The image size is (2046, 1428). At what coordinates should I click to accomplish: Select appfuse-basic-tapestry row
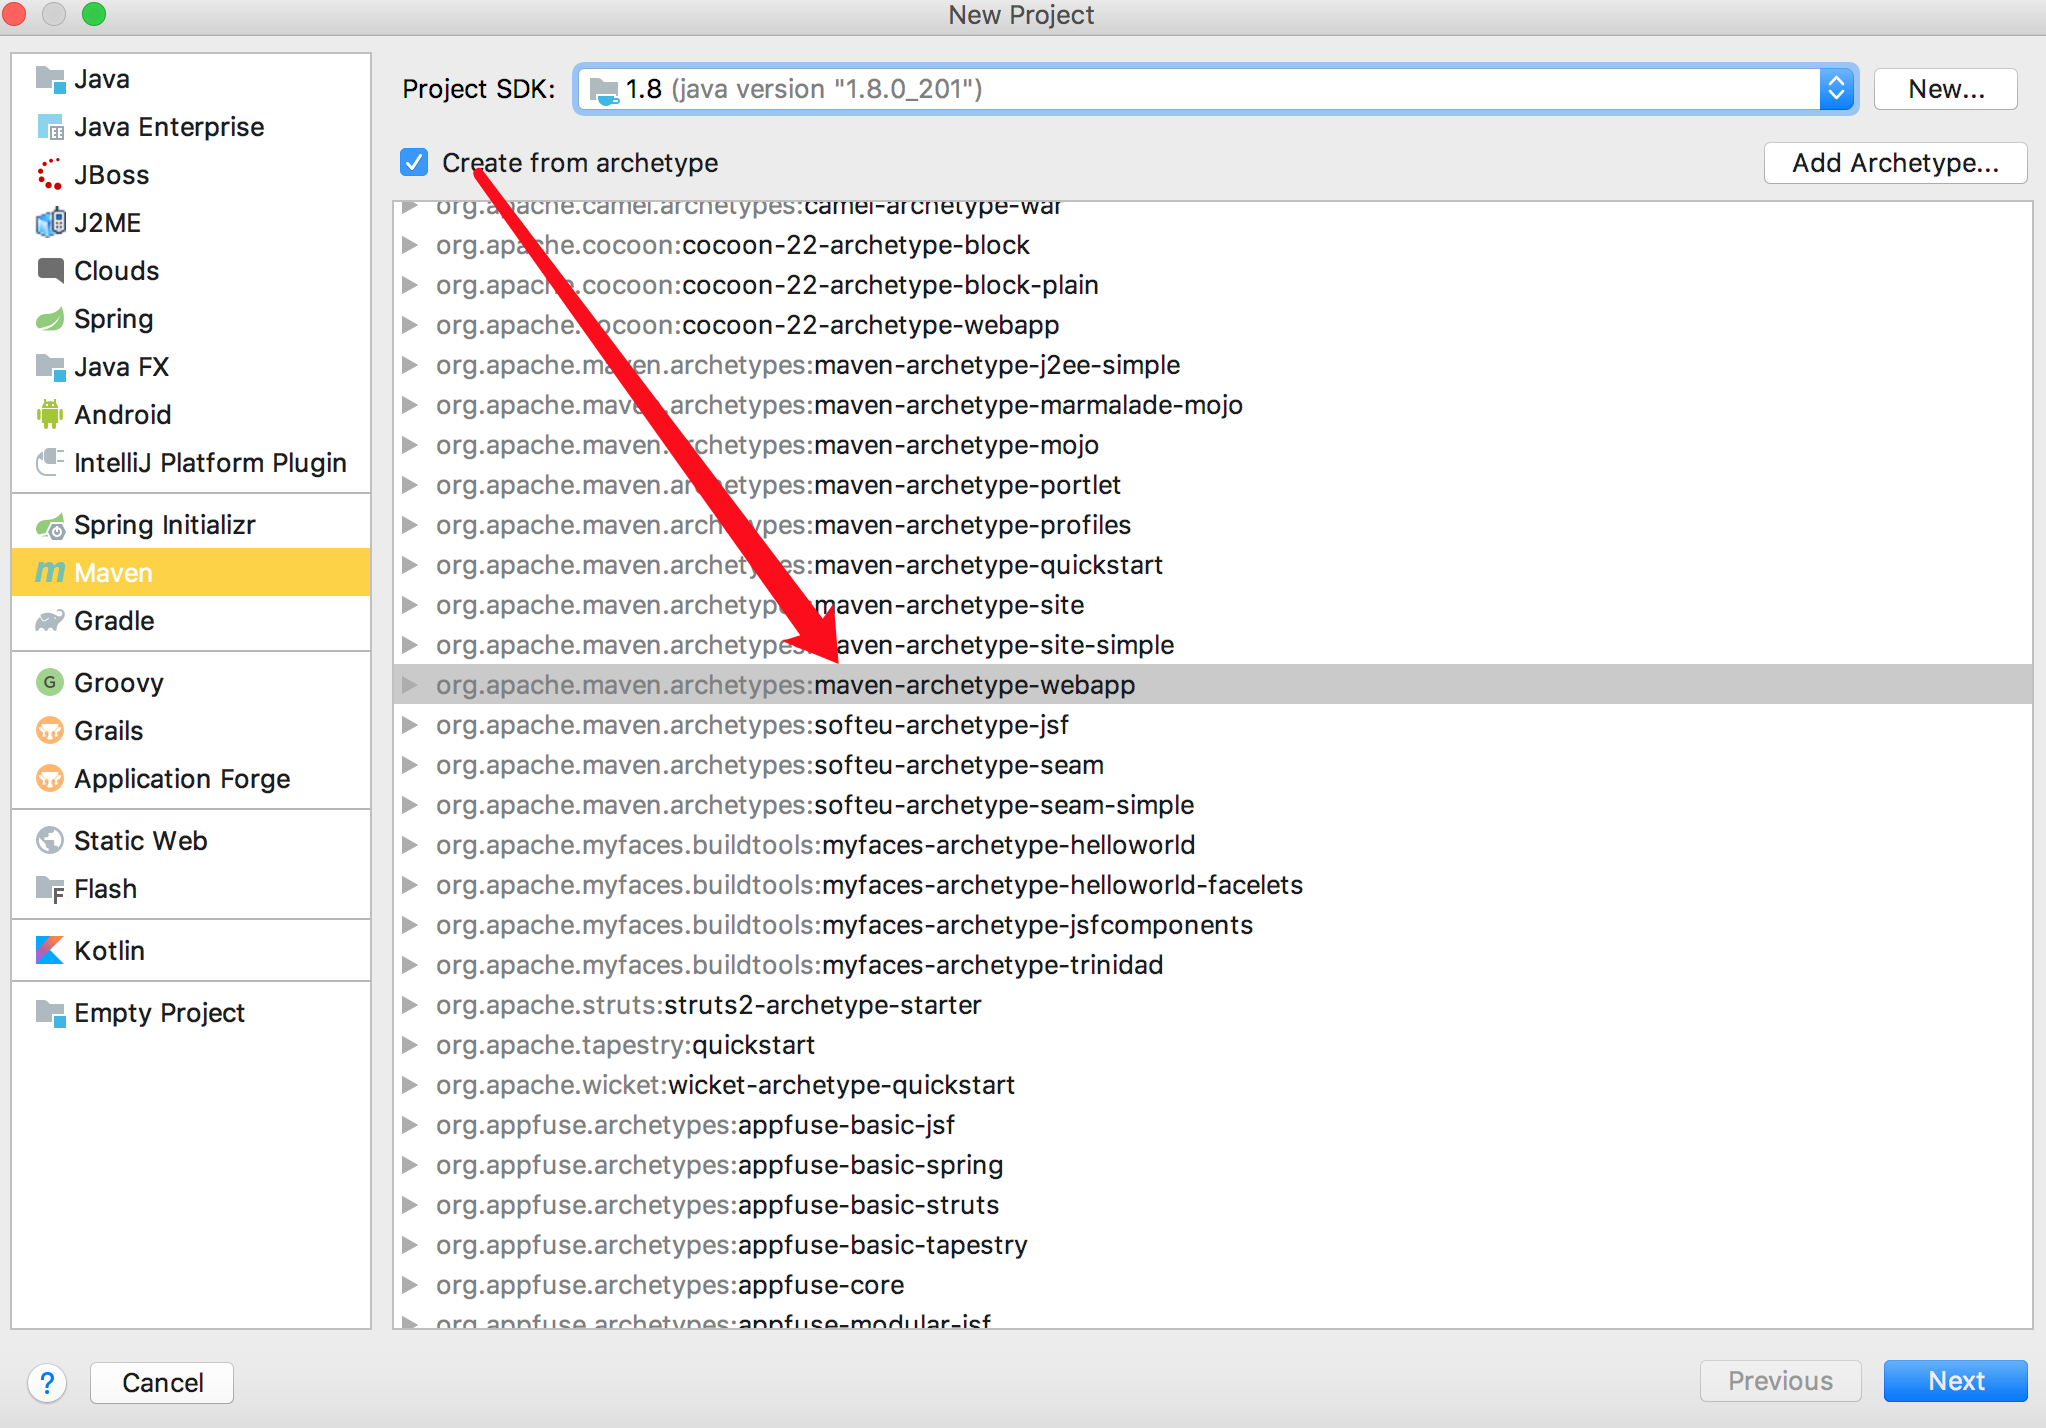[x=1213, y=1244]
